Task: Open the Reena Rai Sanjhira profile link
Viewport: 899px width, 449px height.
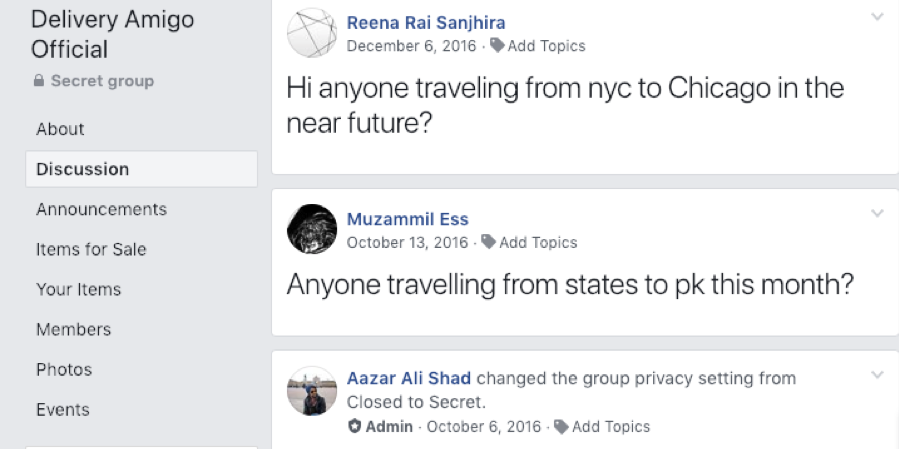Action: point(425,23)
